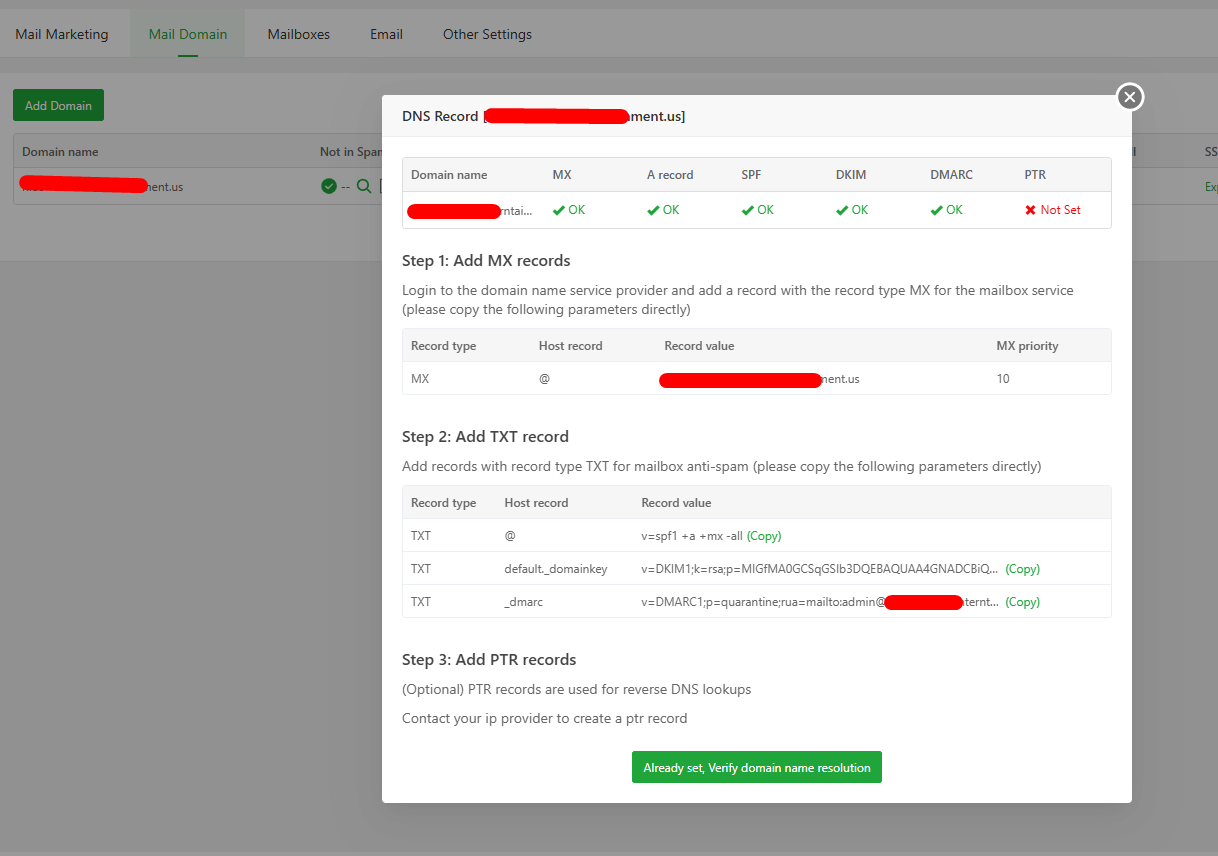Screen dimensions: 1218x856
Task: Close the DNS Record dialog
Action: [1130, 97]
